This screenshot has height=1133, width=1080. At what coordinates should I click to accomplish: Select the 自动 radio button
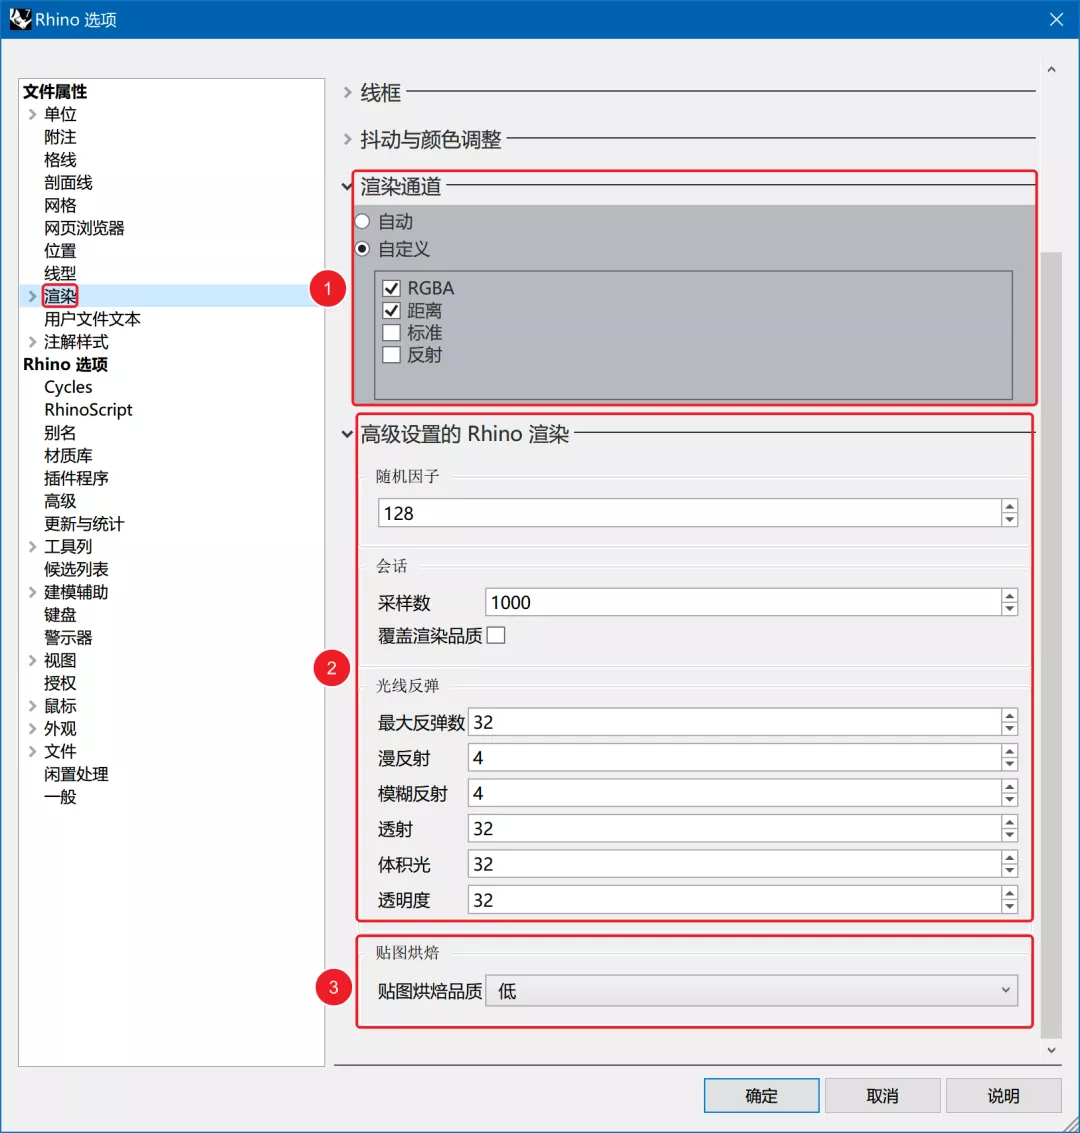point(361,221)
